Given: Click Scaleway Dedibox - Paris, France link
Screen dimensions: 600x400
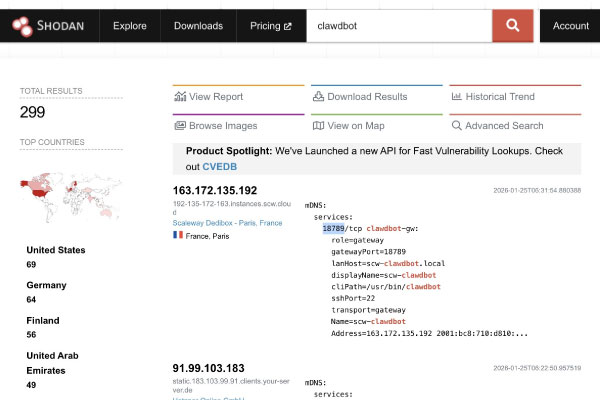Looking at the screenshot, I should (x=227, y=223).
